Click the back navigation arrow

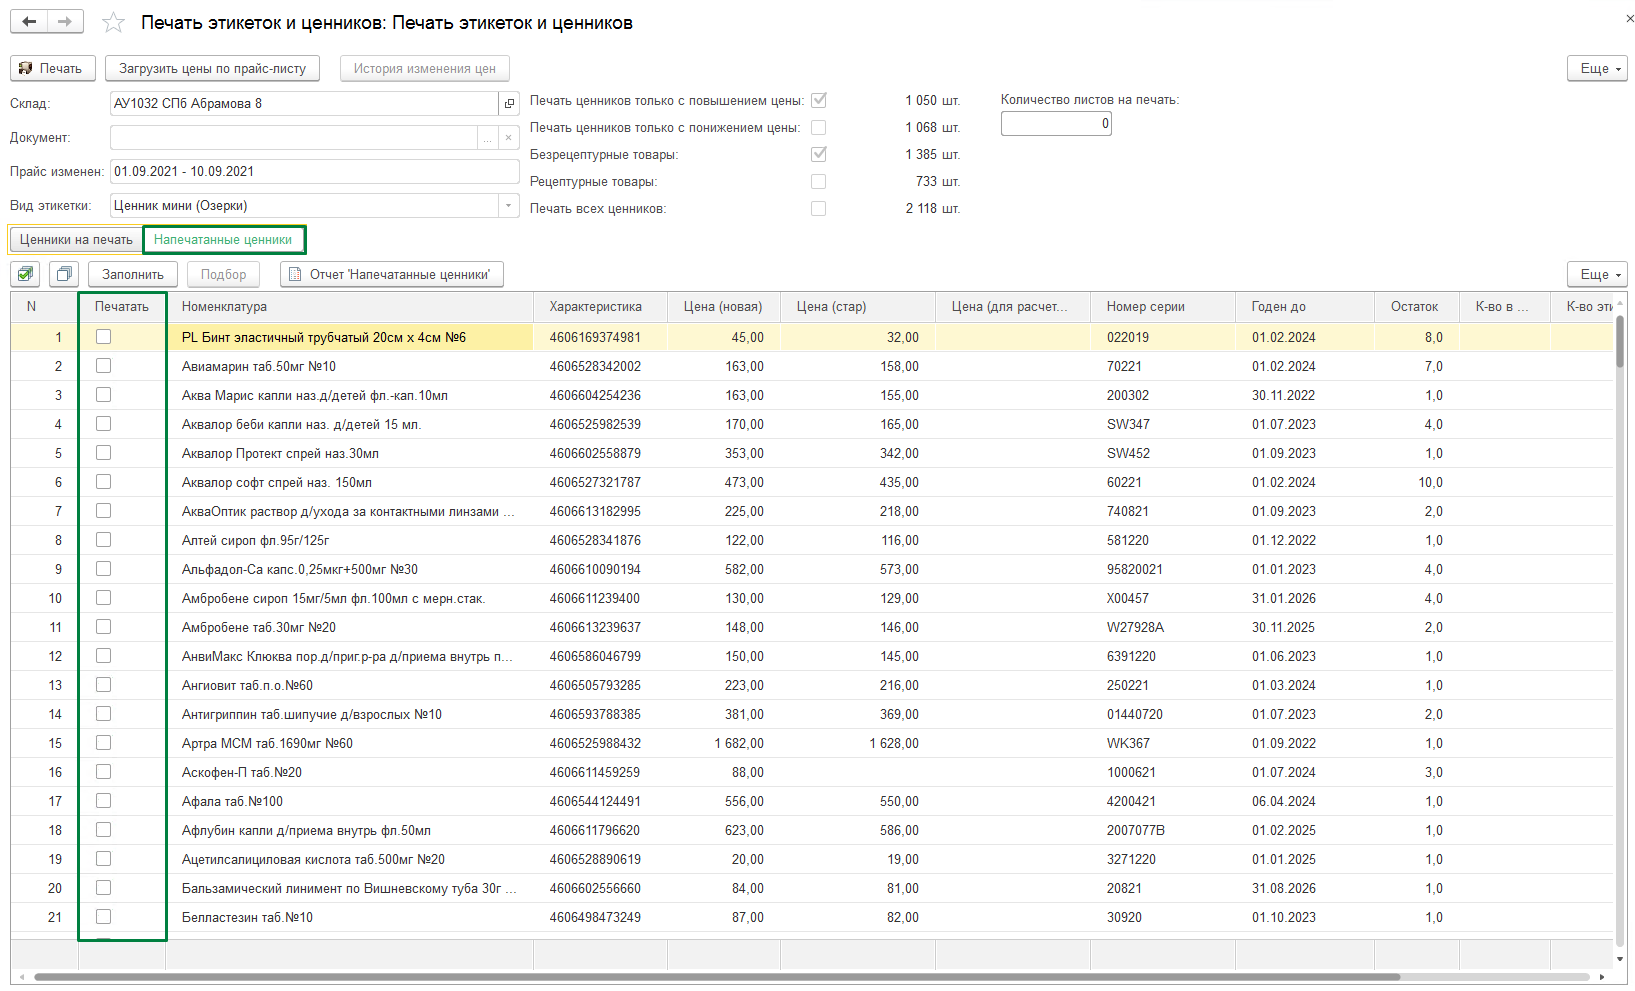[x=29, y=22]
